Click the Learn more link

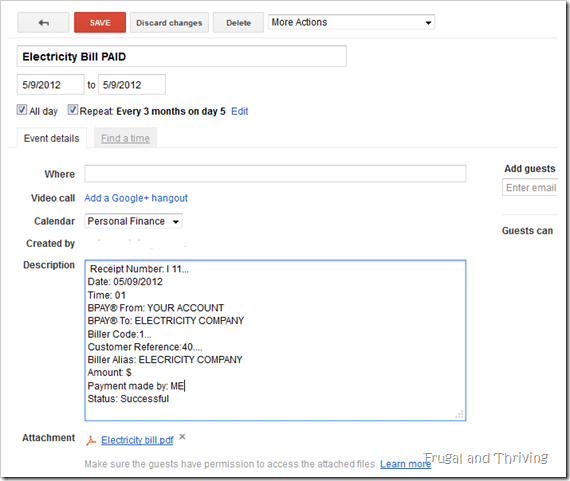(405, 464)
